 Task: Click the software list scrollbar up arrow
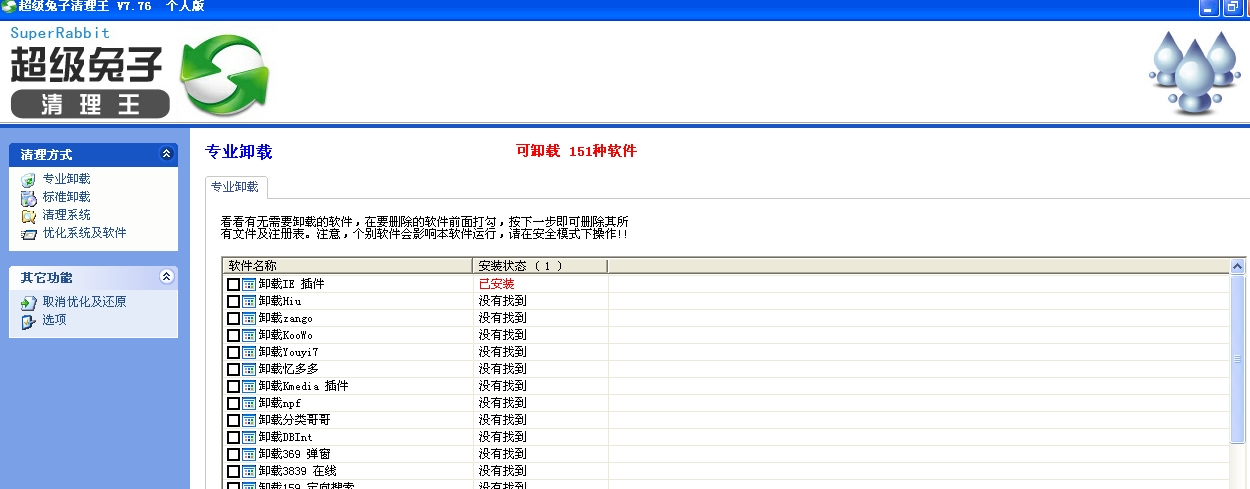pyautogui.click(x=1238, y=267)
